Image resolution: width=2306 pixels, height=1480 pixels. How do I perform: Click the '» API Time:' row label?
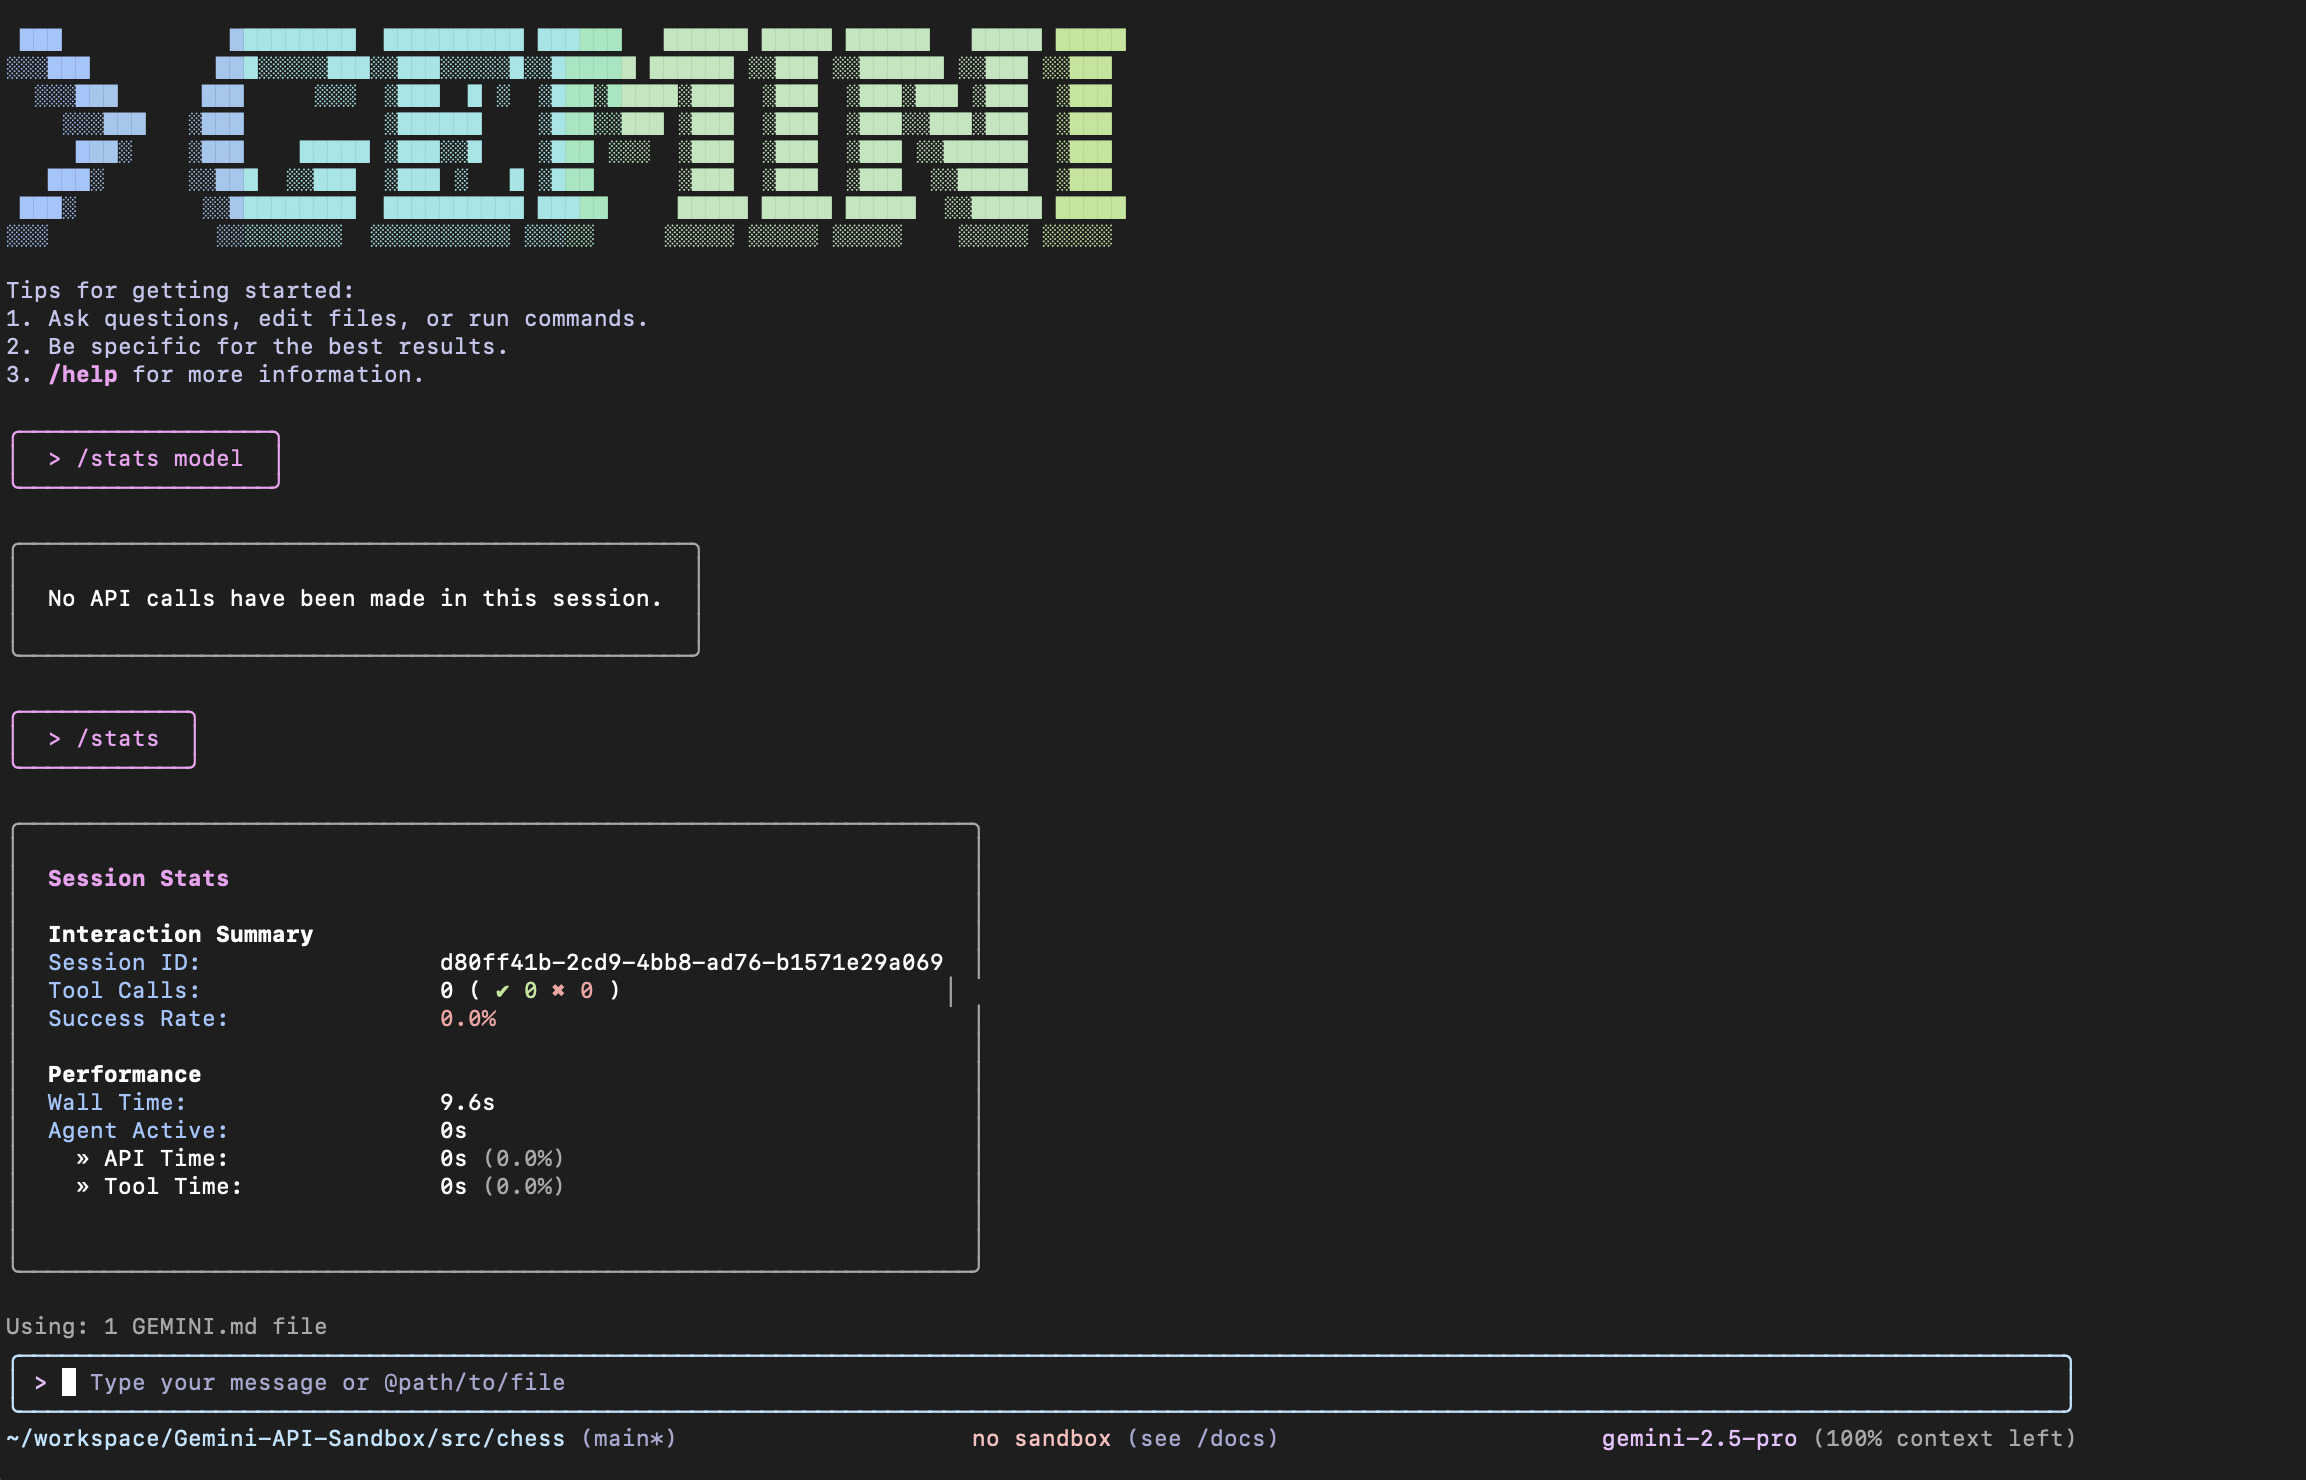pos(152,1158)
